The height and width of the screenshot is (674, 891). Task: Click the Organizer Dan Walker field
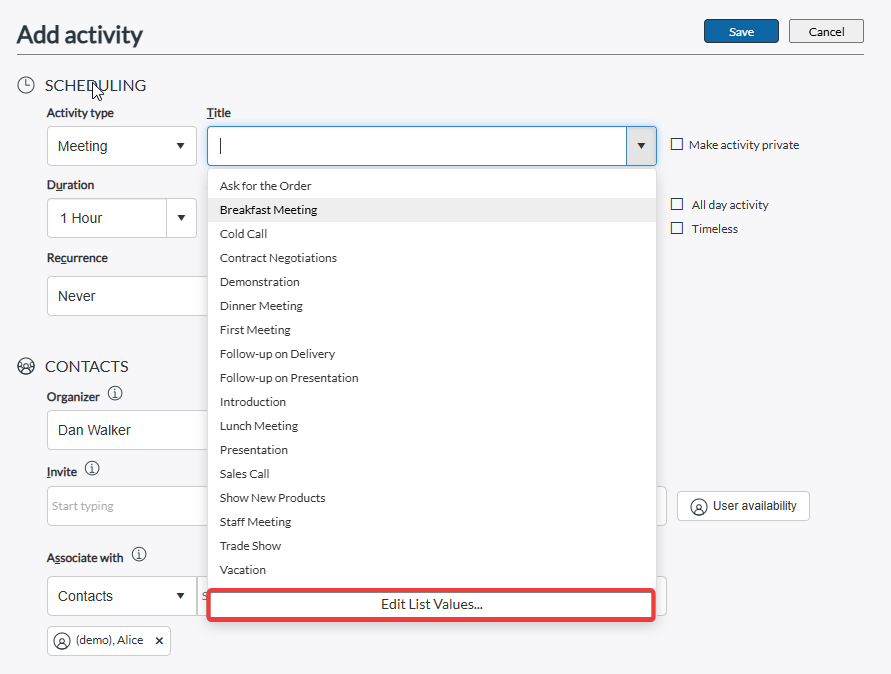tap(127, 430)
